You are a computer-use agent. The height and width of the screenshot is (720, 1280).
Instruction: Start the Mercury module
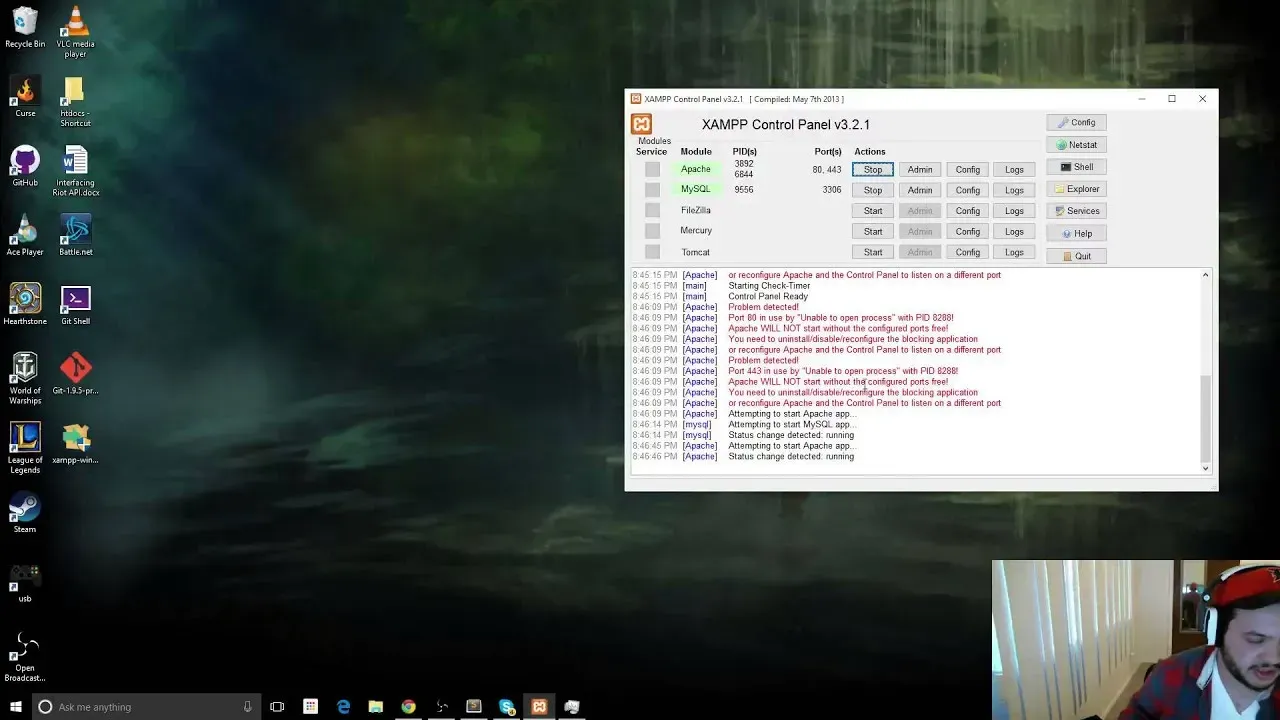click(873, 231)
